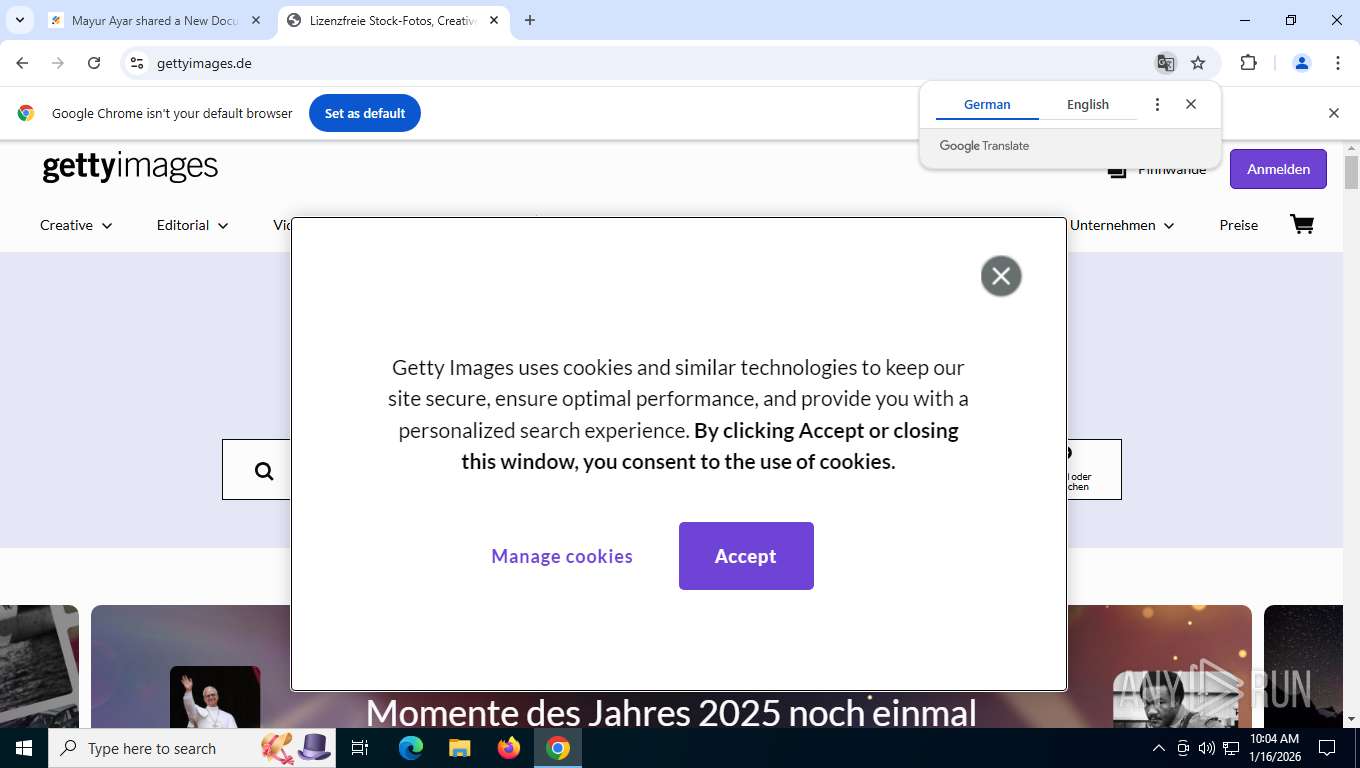Image resolution: width=1360 pixels, height=768 pixels.
Task: Select the German tab in Translate popup
Action: tap(987, 104)
